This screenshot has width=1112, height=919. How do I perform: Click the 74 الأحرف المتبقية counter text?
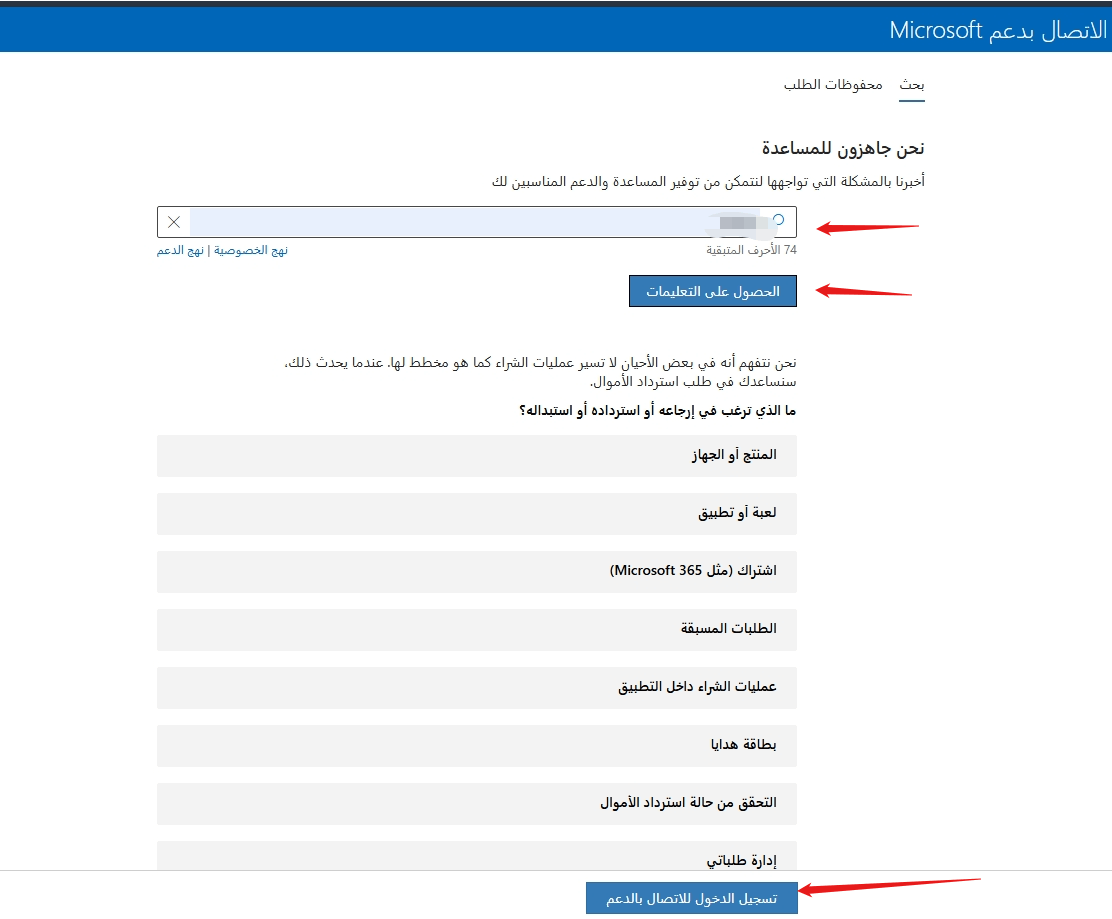click(752, 250)
